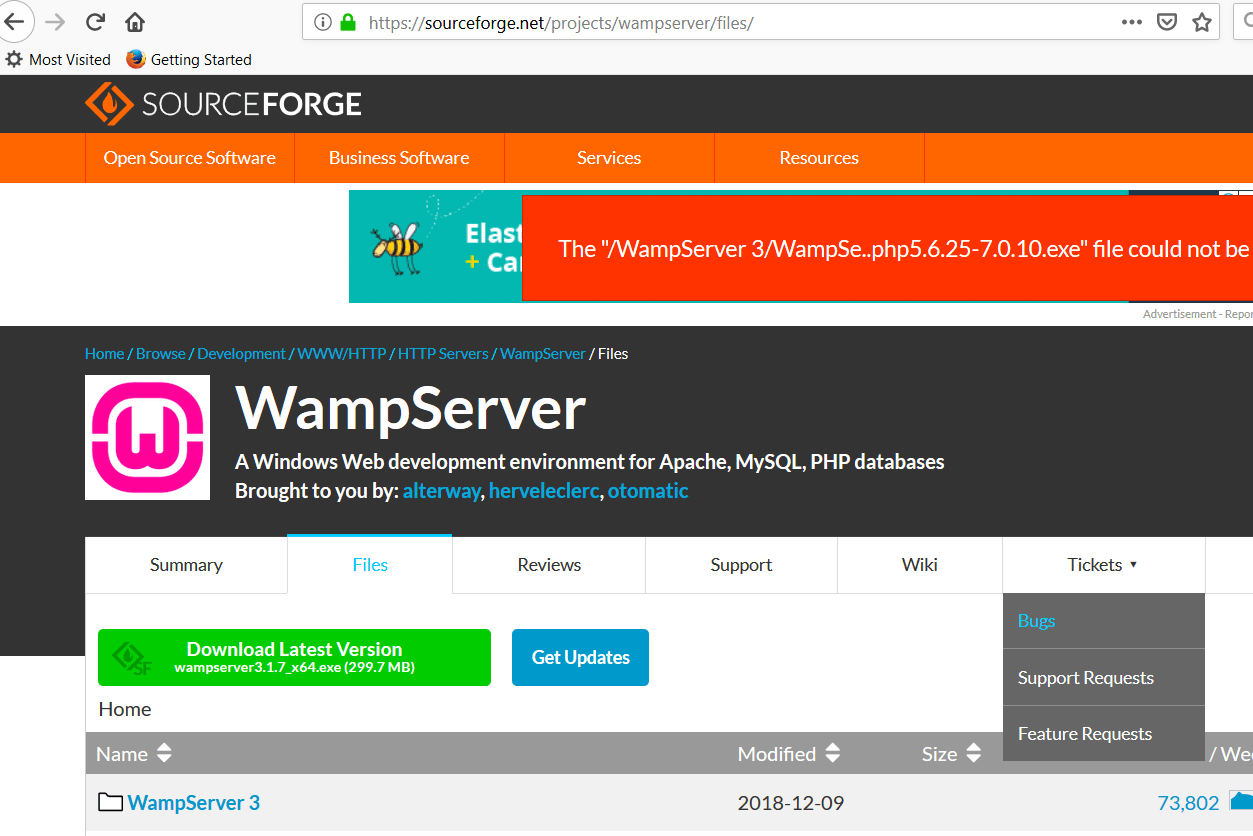Open the Most Visited bookmarks folder

coord(58,59)
